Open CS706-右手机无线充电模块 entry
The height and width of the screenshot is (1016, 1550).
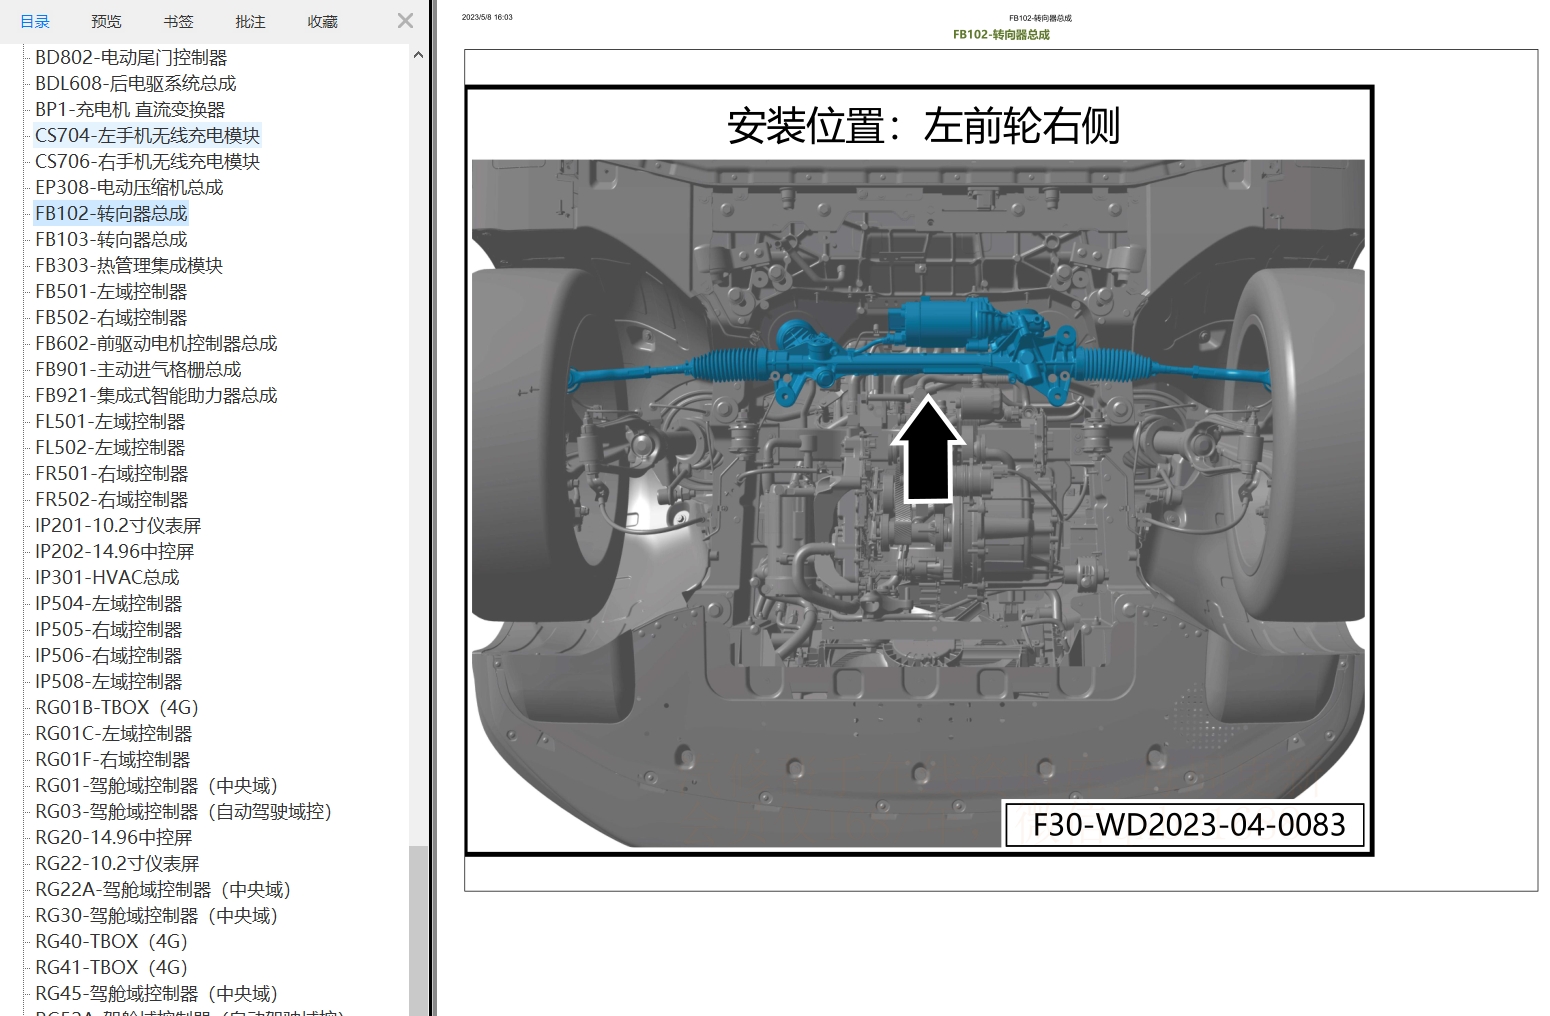(x=146, y=161)
